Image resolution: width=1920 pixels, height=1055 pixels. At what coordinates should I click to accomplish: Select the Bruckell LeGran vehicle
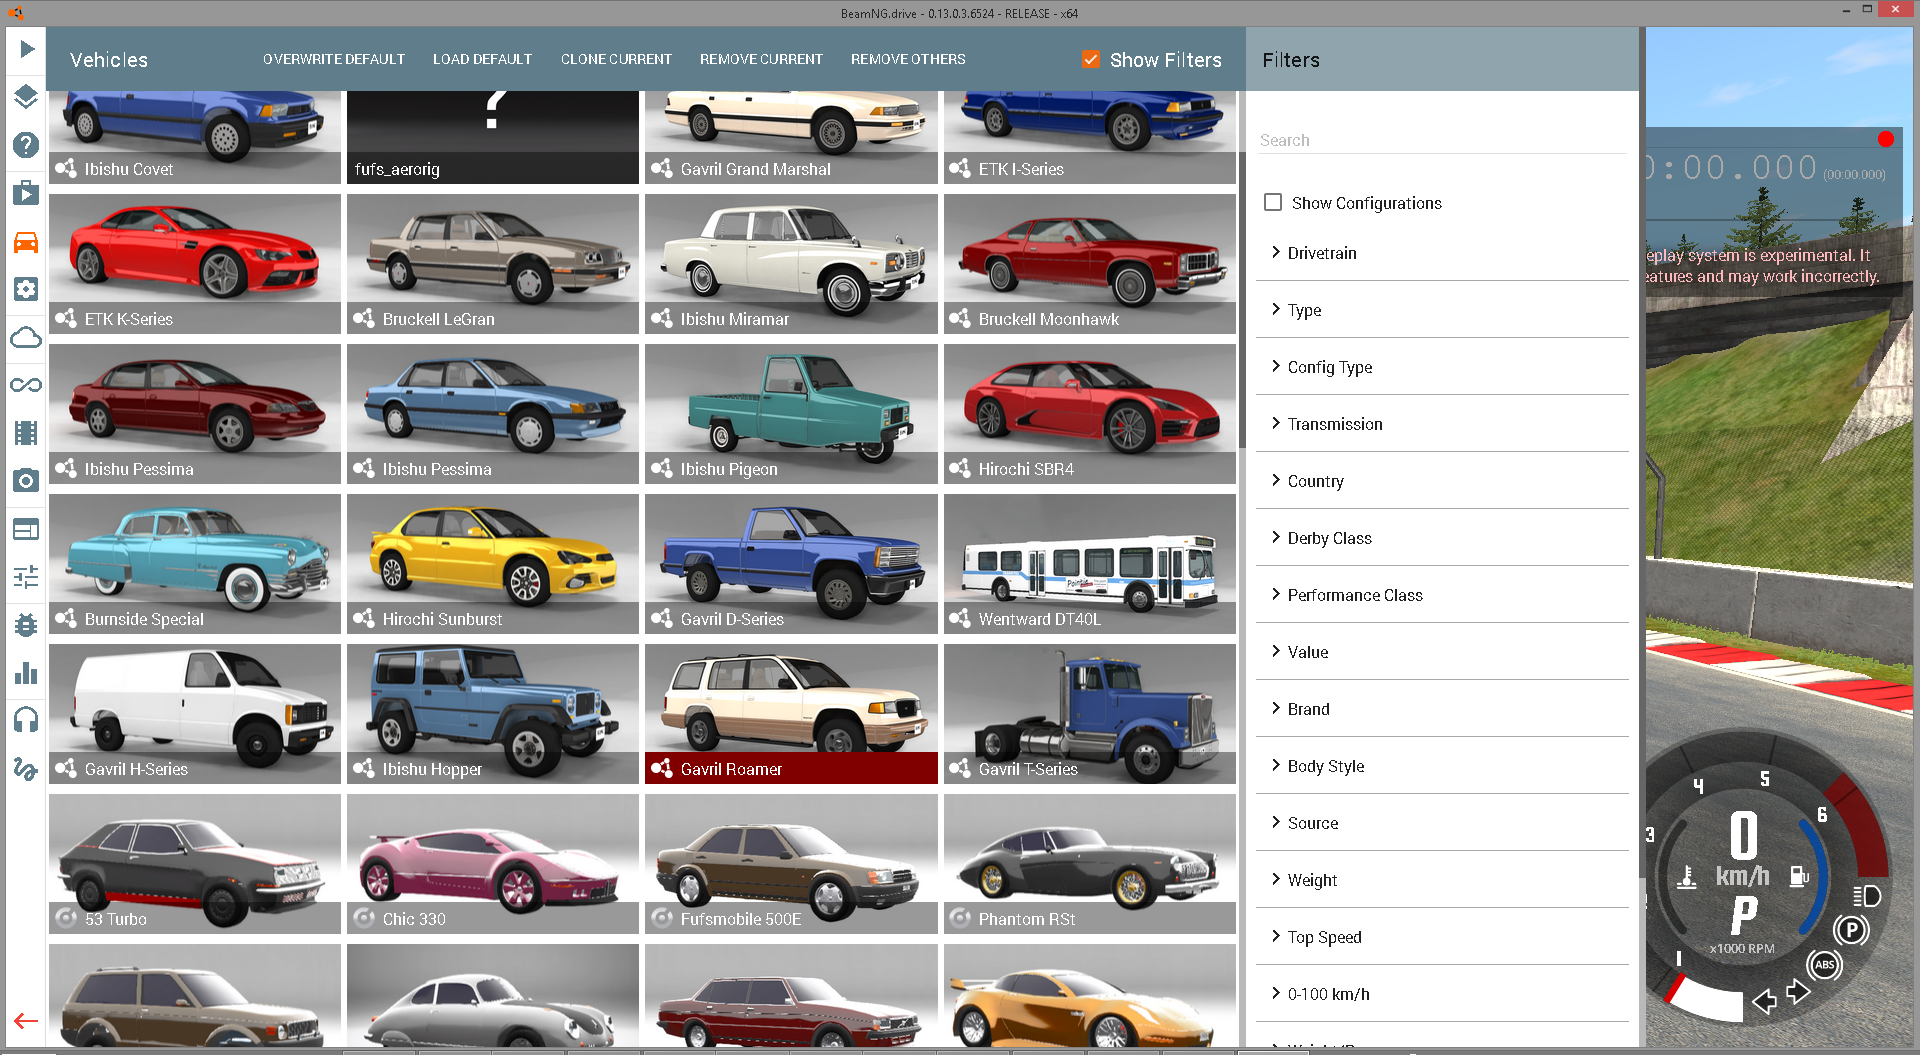point(493,264)
